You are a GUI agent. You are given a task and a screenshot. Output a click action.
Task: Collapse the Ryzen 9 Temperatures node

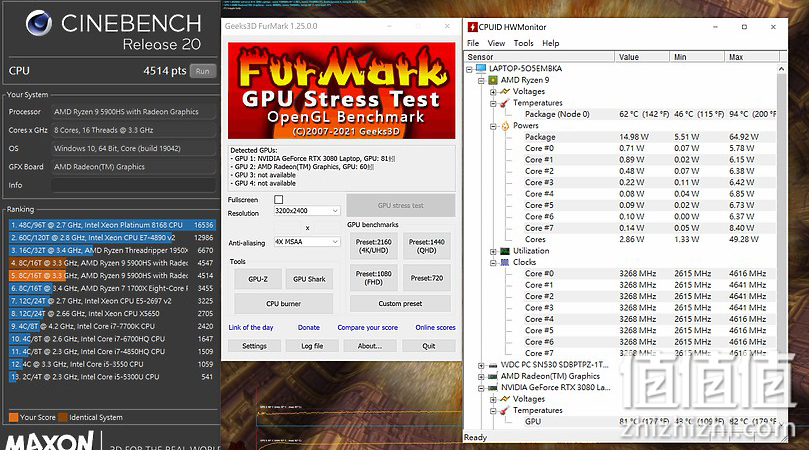point(493,103)
